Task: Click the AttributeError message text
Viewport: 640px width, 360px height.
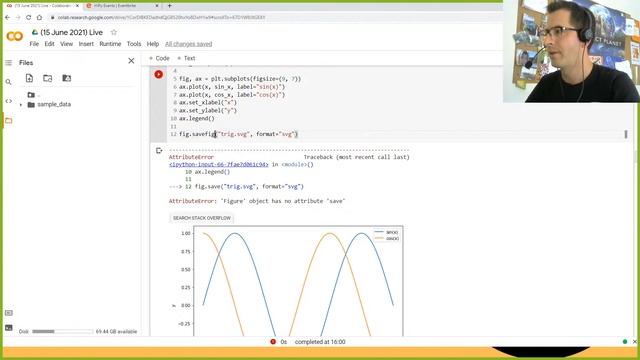Action: [x=257, y=201]
